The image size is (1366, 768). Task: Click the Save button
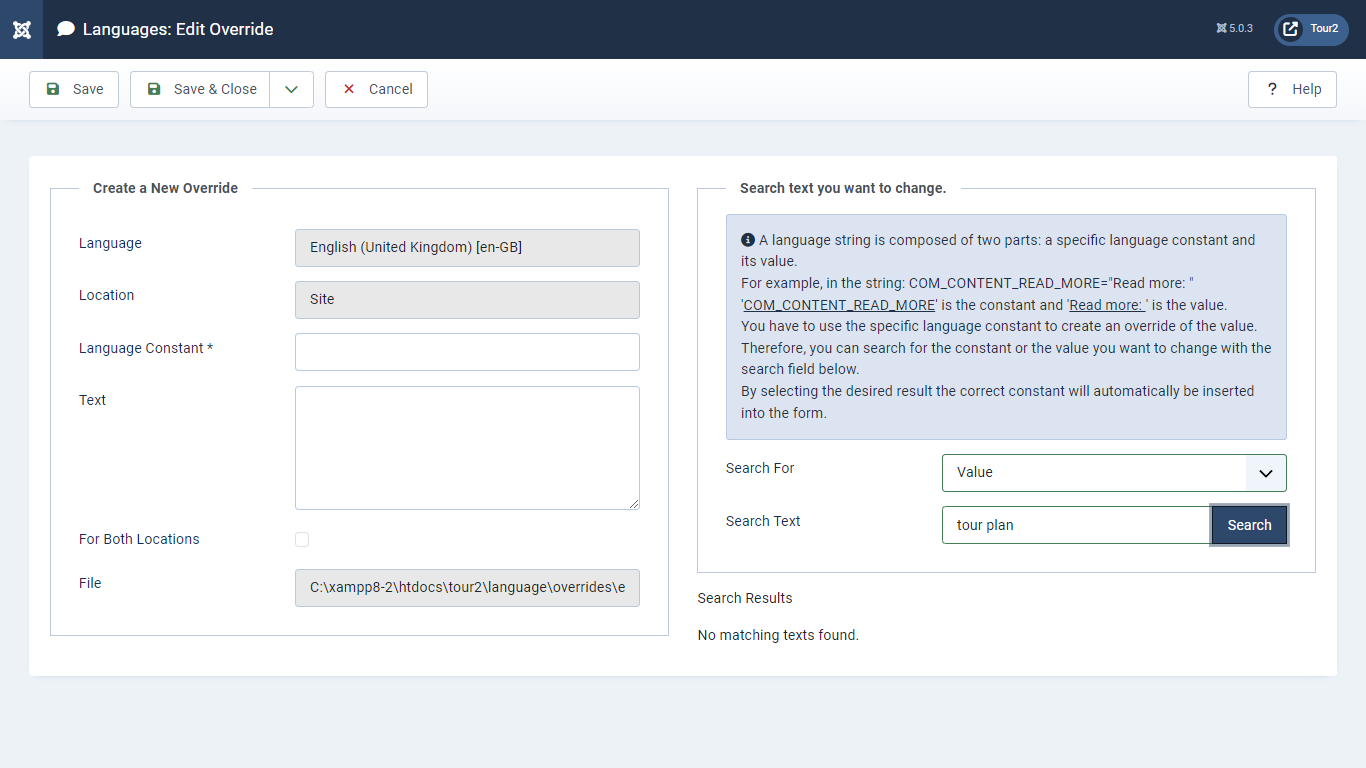tap(74, 89)
